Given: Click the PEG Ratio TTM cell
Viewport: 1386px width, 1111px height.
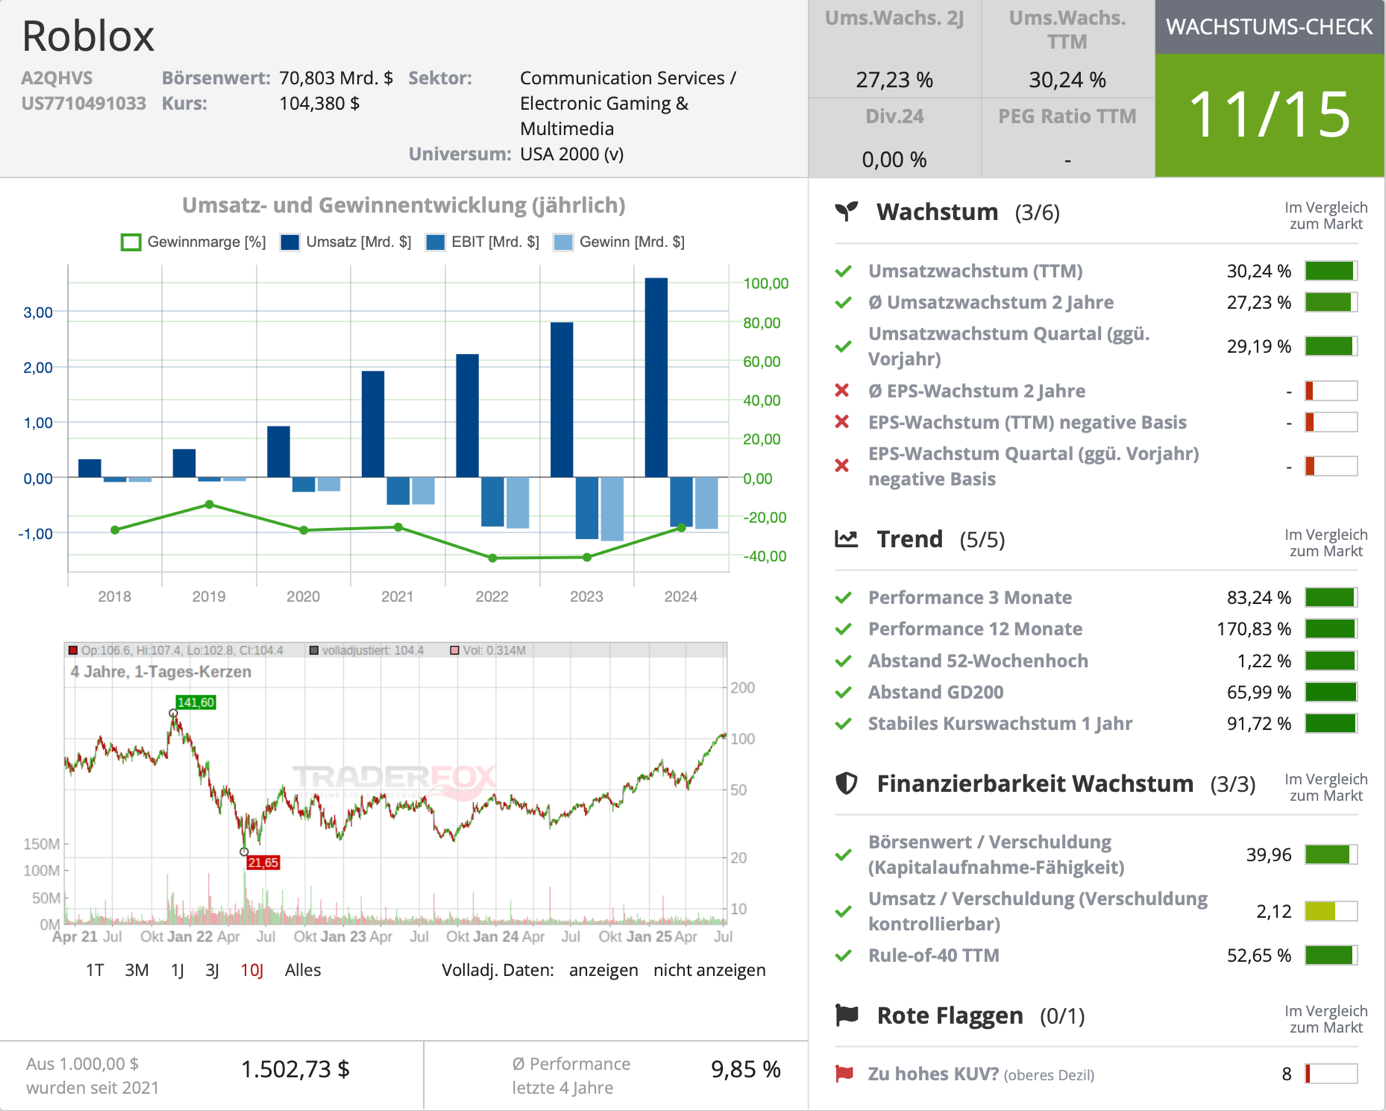Looking at the screenshot, I should click(x=1067, y=137).
